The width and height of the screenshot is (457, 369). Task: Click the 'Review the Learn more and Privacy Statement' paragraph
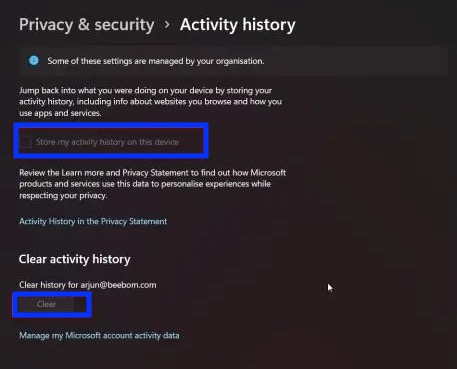(x=152, y=184)
